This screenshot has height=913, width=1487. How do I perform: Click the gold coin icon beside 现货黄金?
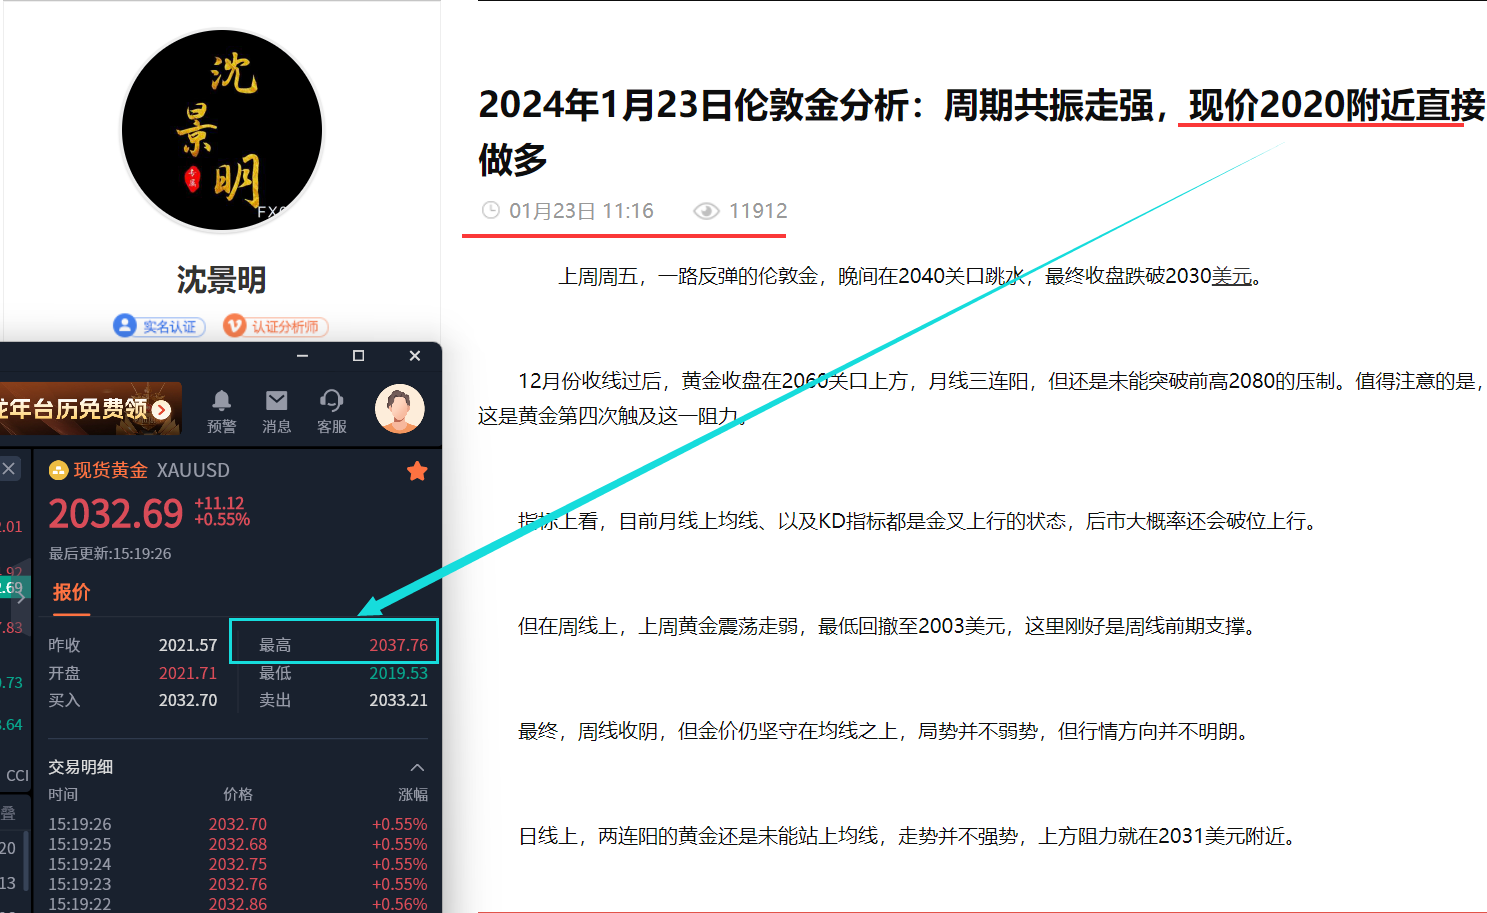pyautogui.click(x=59, y=470)
